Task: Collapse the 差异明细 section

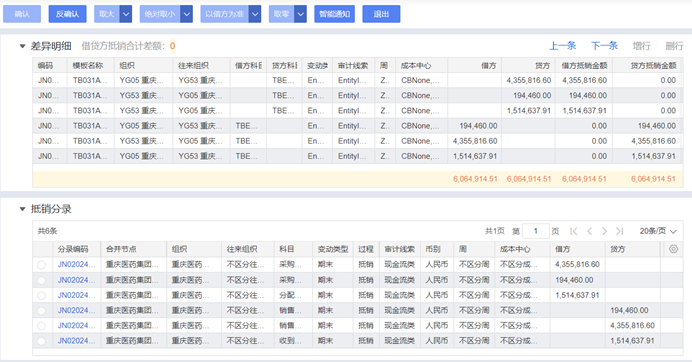Action: [x=23, y=46]
